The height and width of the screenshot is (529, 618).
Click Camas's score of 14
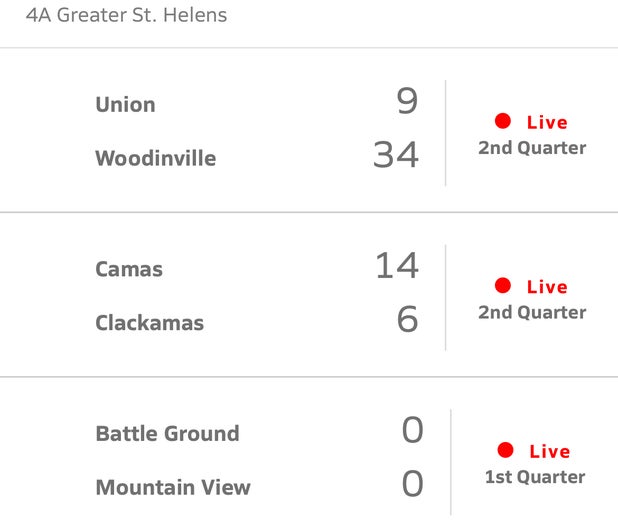[397, 266]
